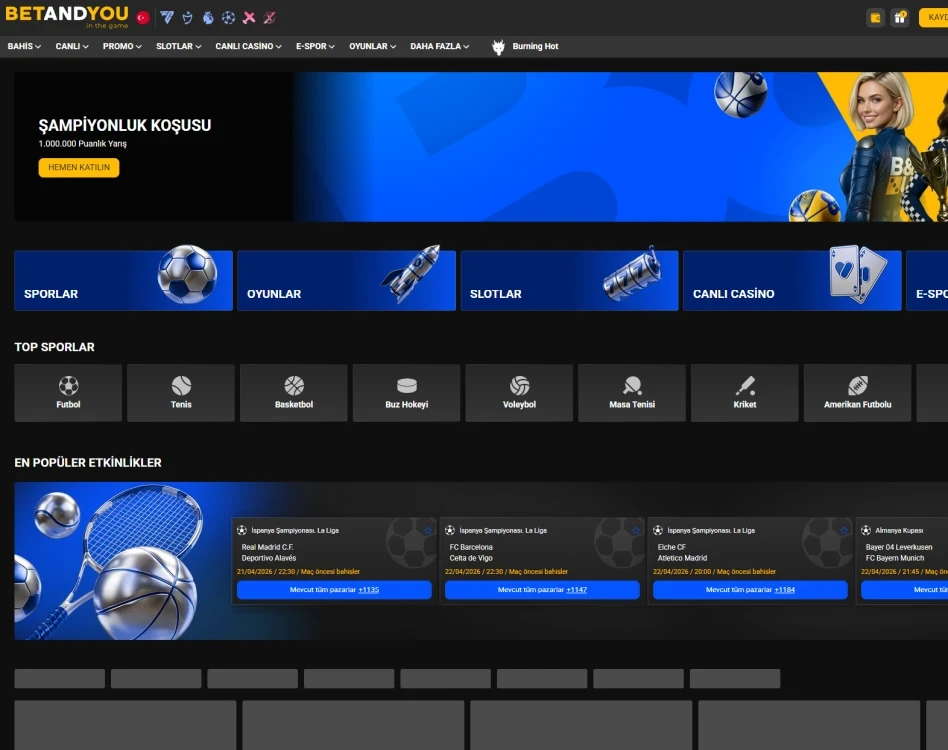
Task: Expand the E-SPOR menu
Action: pos(315,46)
